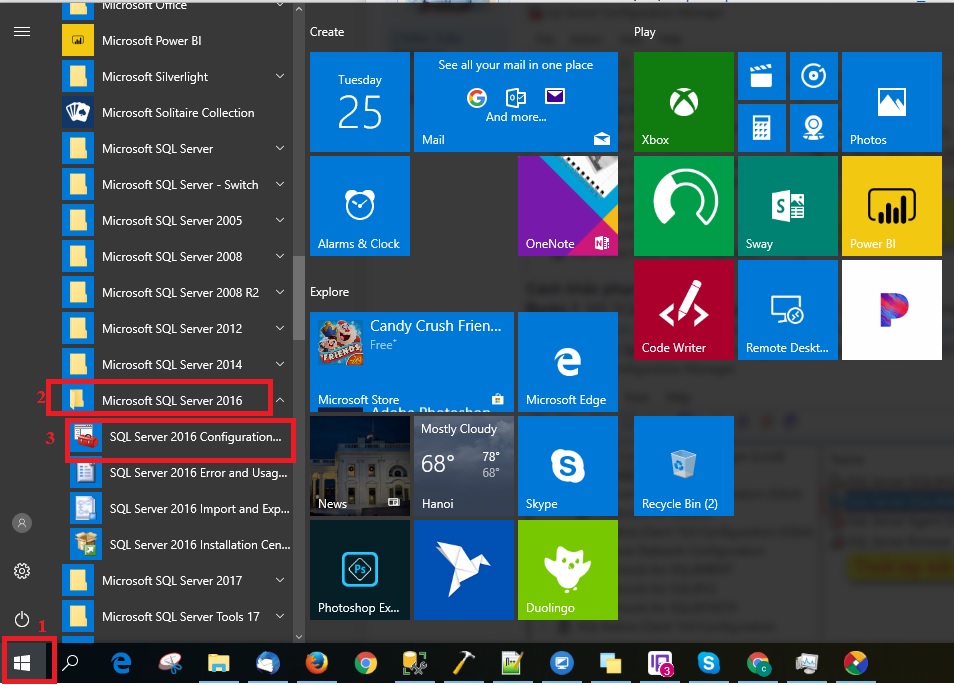Screen dimensions: 954x685
Task: Open the Power options button
Action: tap(22, 619)
